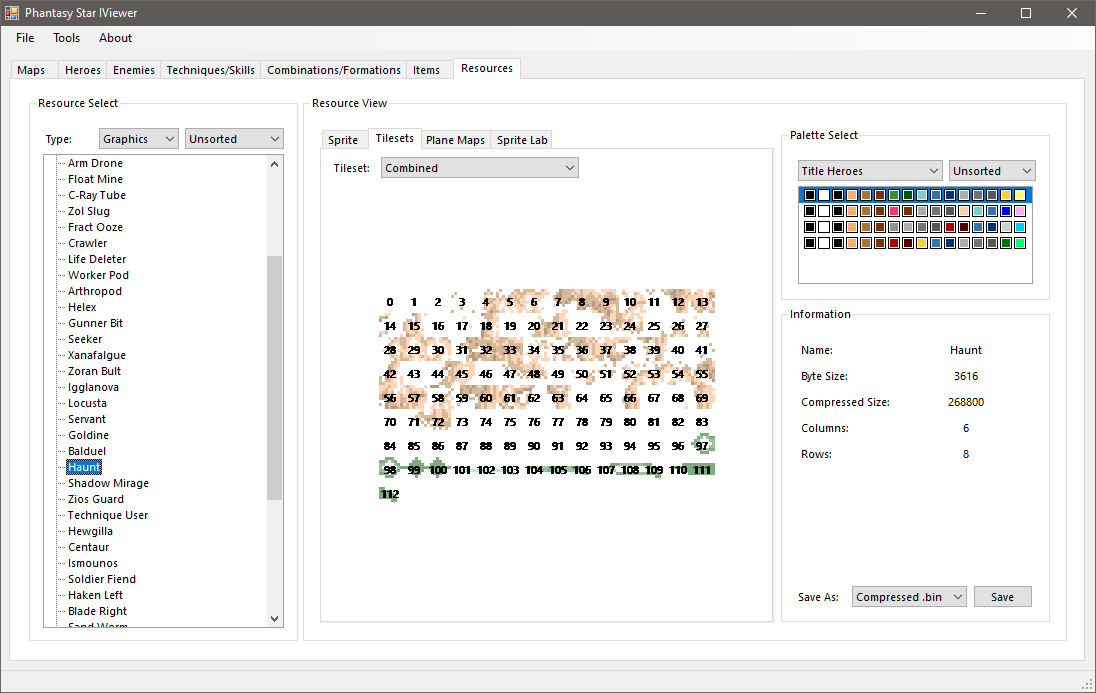1096x693 pixels.
Task: Select Ismounos resource
Action: (92, 564)
